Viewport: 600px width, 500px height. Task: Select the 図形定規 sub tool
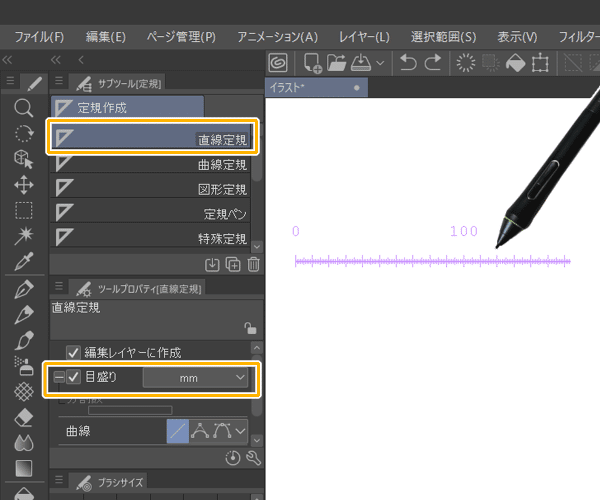[151, 187]
